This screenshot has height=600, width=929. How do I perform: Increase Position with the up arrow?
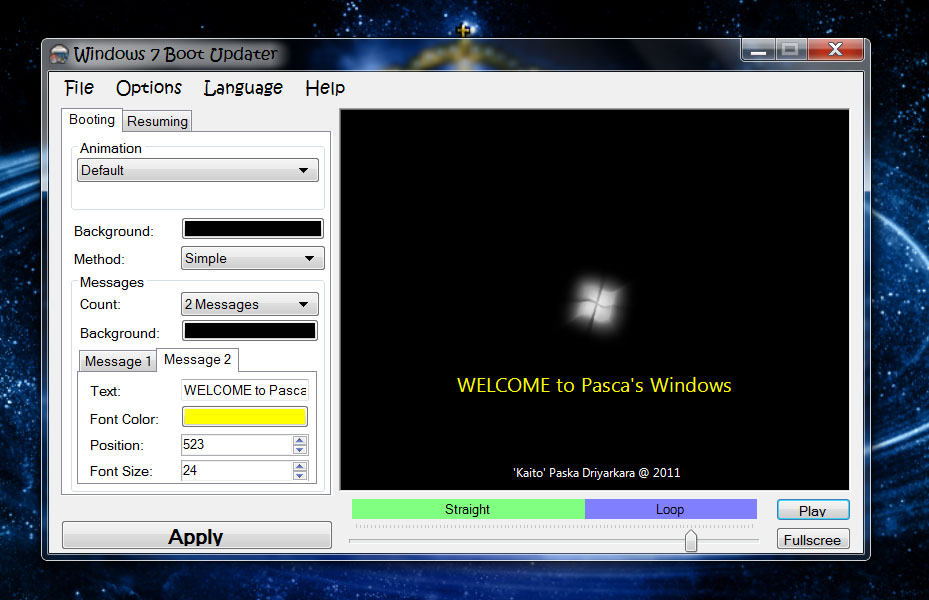[x=300, y=440]
